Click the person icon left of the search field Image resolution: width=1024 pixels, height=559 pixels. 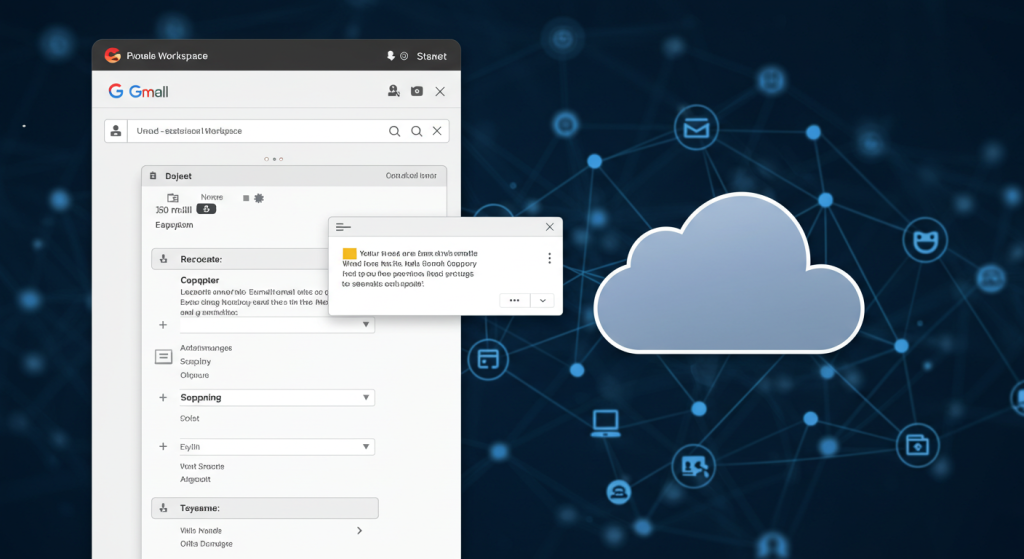click(x=116, y=131)
